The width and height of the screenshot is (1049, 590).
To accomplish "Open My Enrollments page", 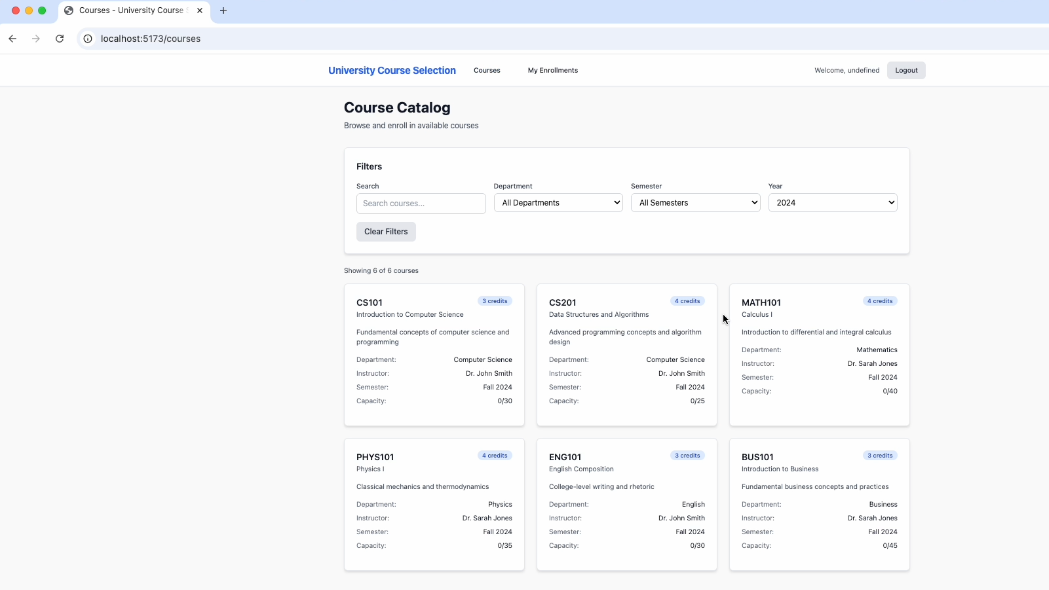I will [x=552, y=71].
